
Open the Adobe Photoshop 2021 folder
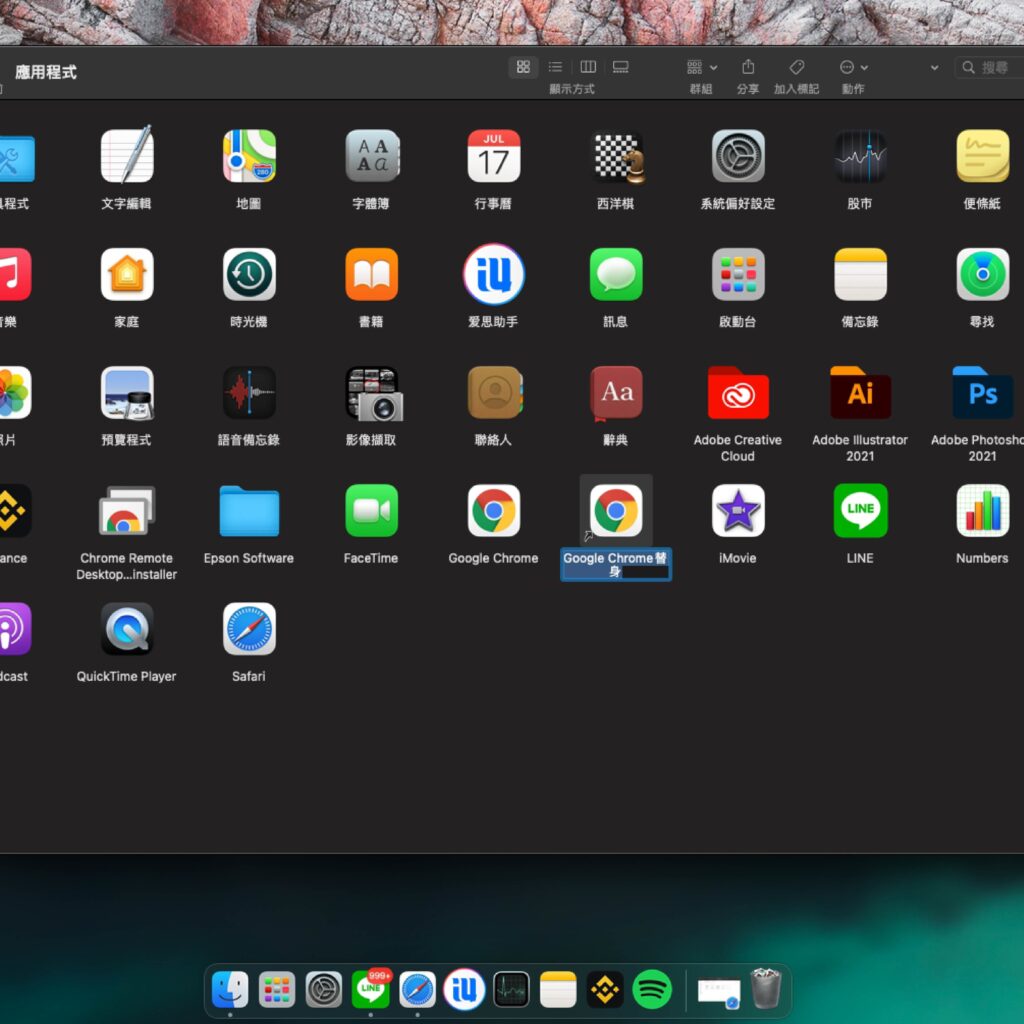coord(983,392)
